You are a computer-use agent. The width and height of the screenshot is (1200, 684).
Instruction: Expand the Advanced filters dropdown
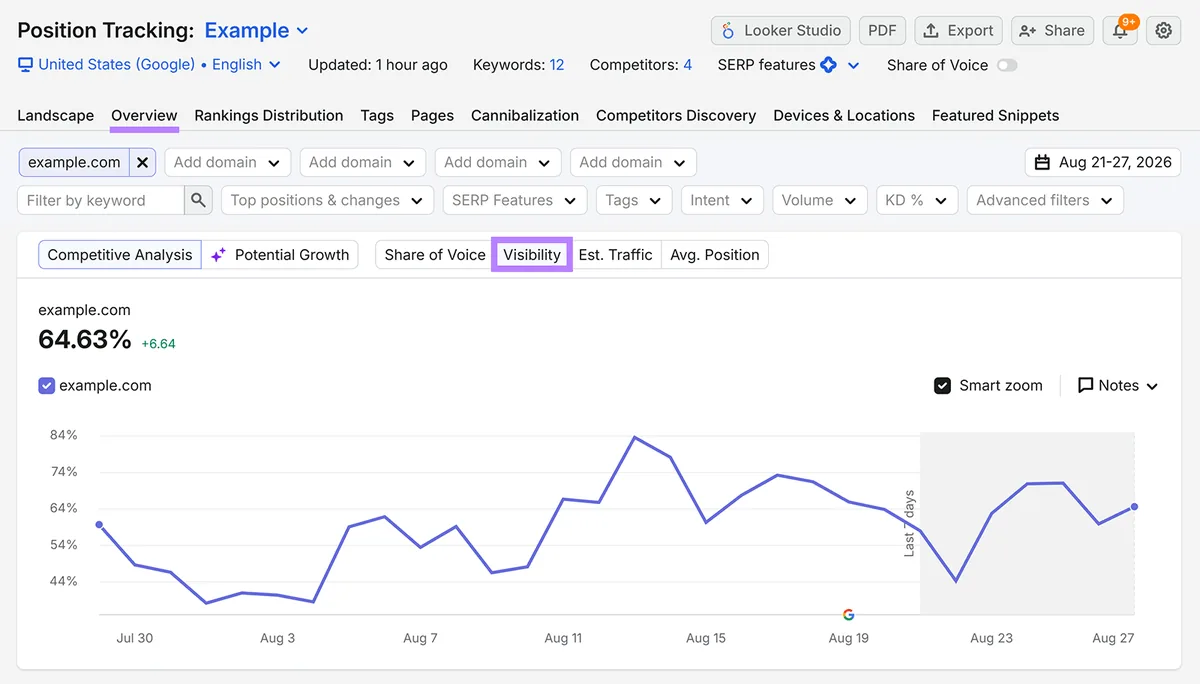1045,200
